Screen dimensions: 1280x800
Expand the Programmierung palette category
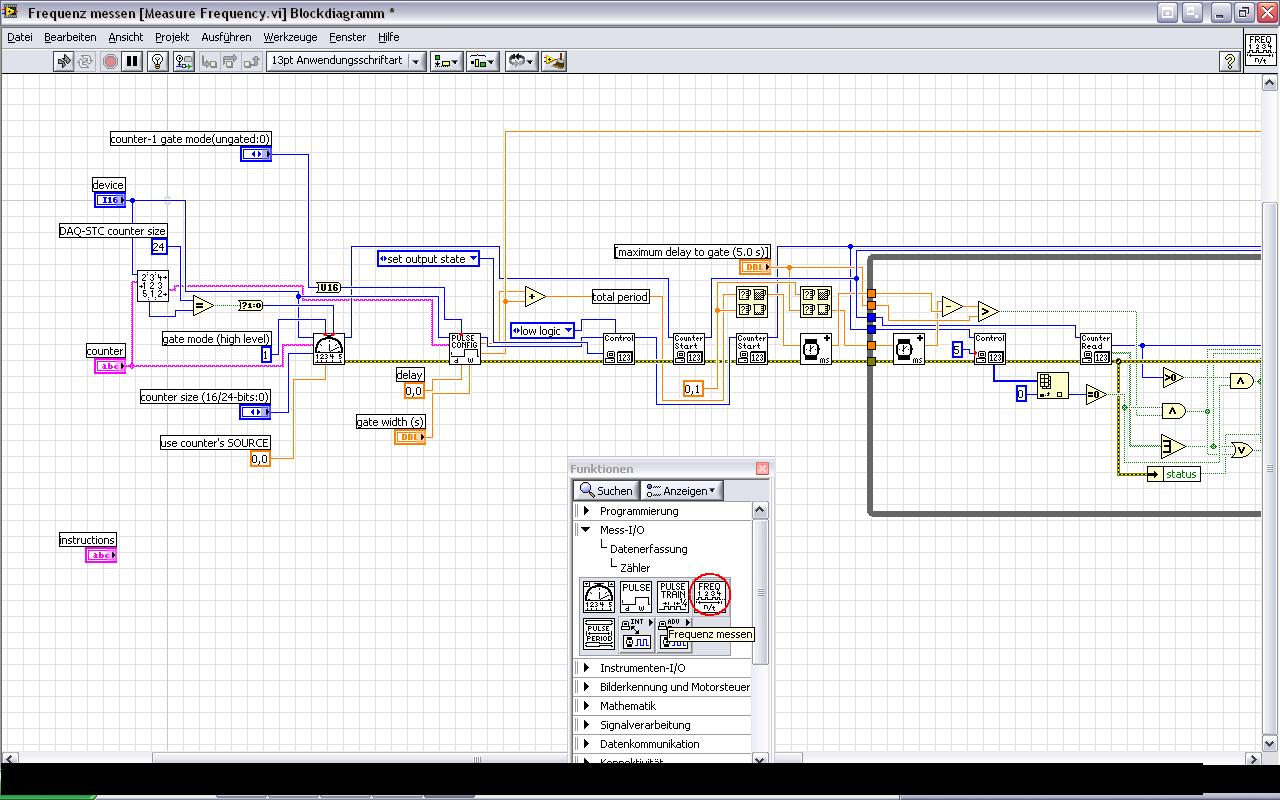click(587, 511)
